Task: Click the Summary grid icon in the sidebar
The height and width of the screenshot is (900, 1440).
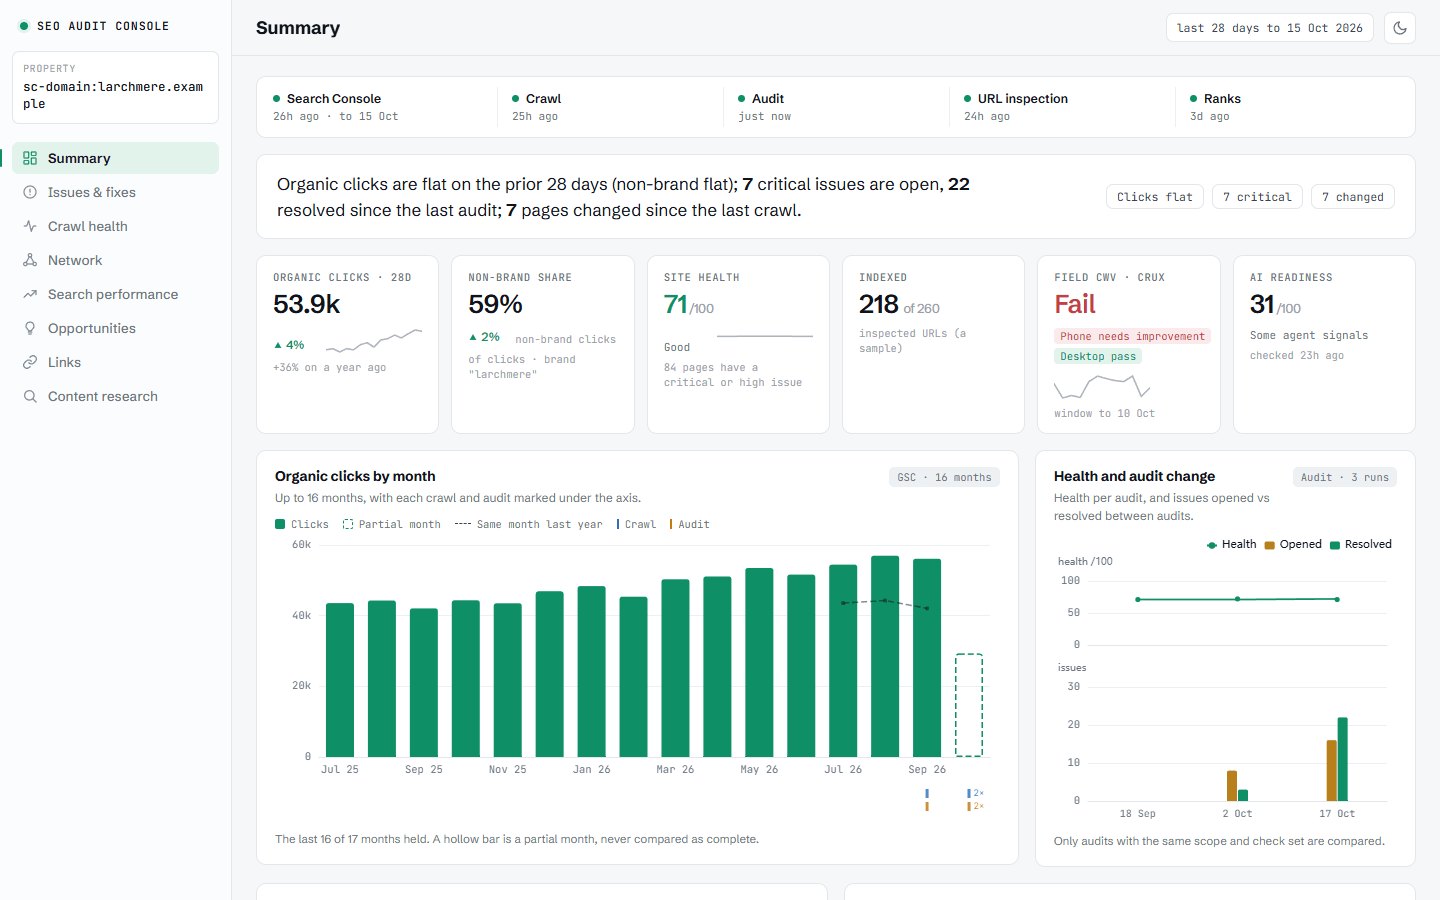Action: tap(30, 158)
